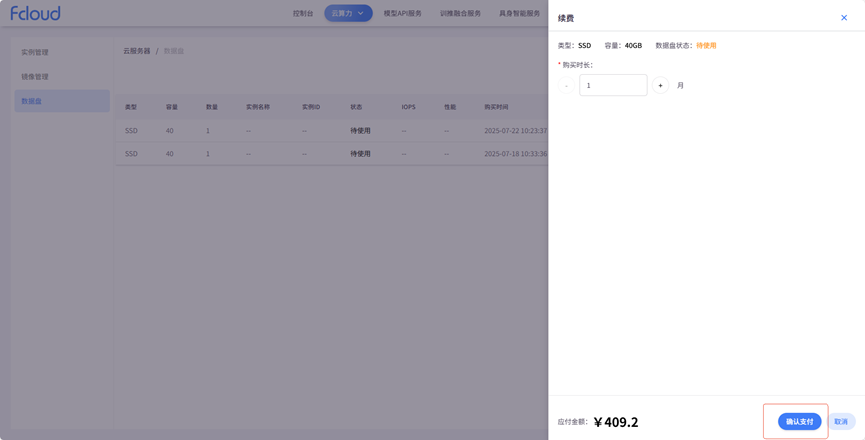Select the SSD row purchased 2025-07-18
Screen dimensions: 865x440
(x=330, y=154)
